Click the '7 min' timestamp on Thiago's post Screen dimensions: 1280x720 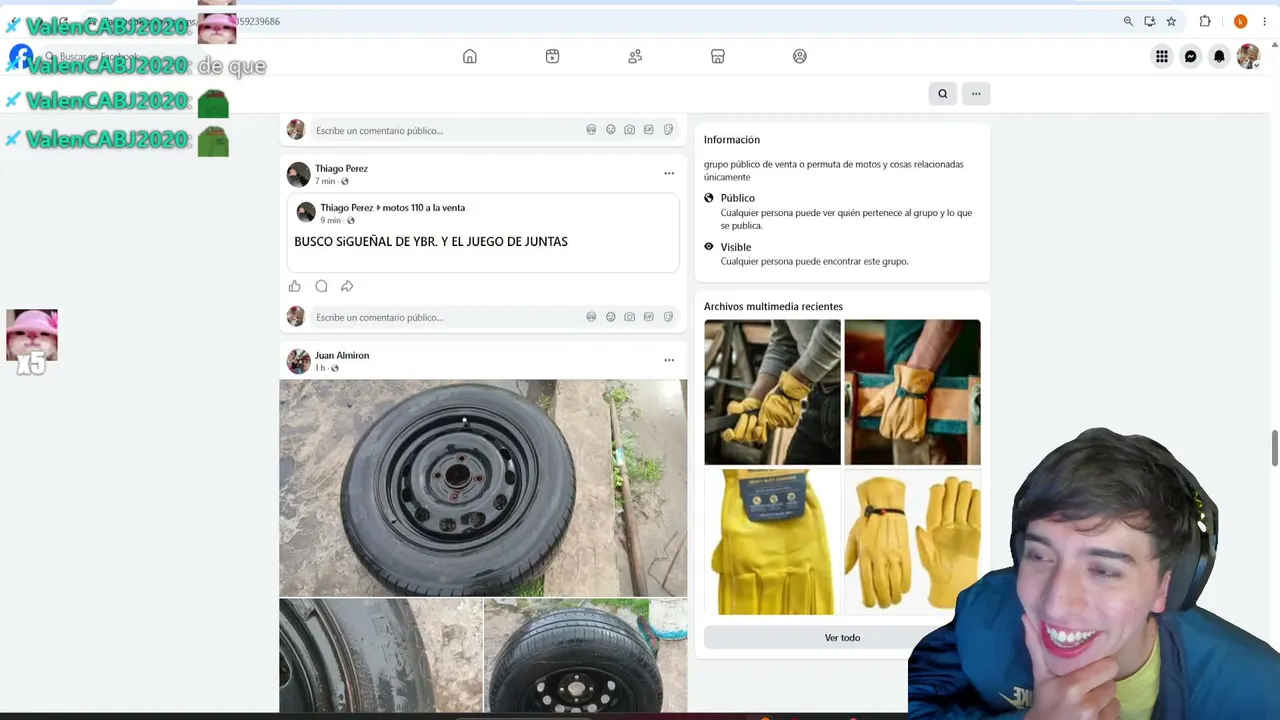pos(325,181)
